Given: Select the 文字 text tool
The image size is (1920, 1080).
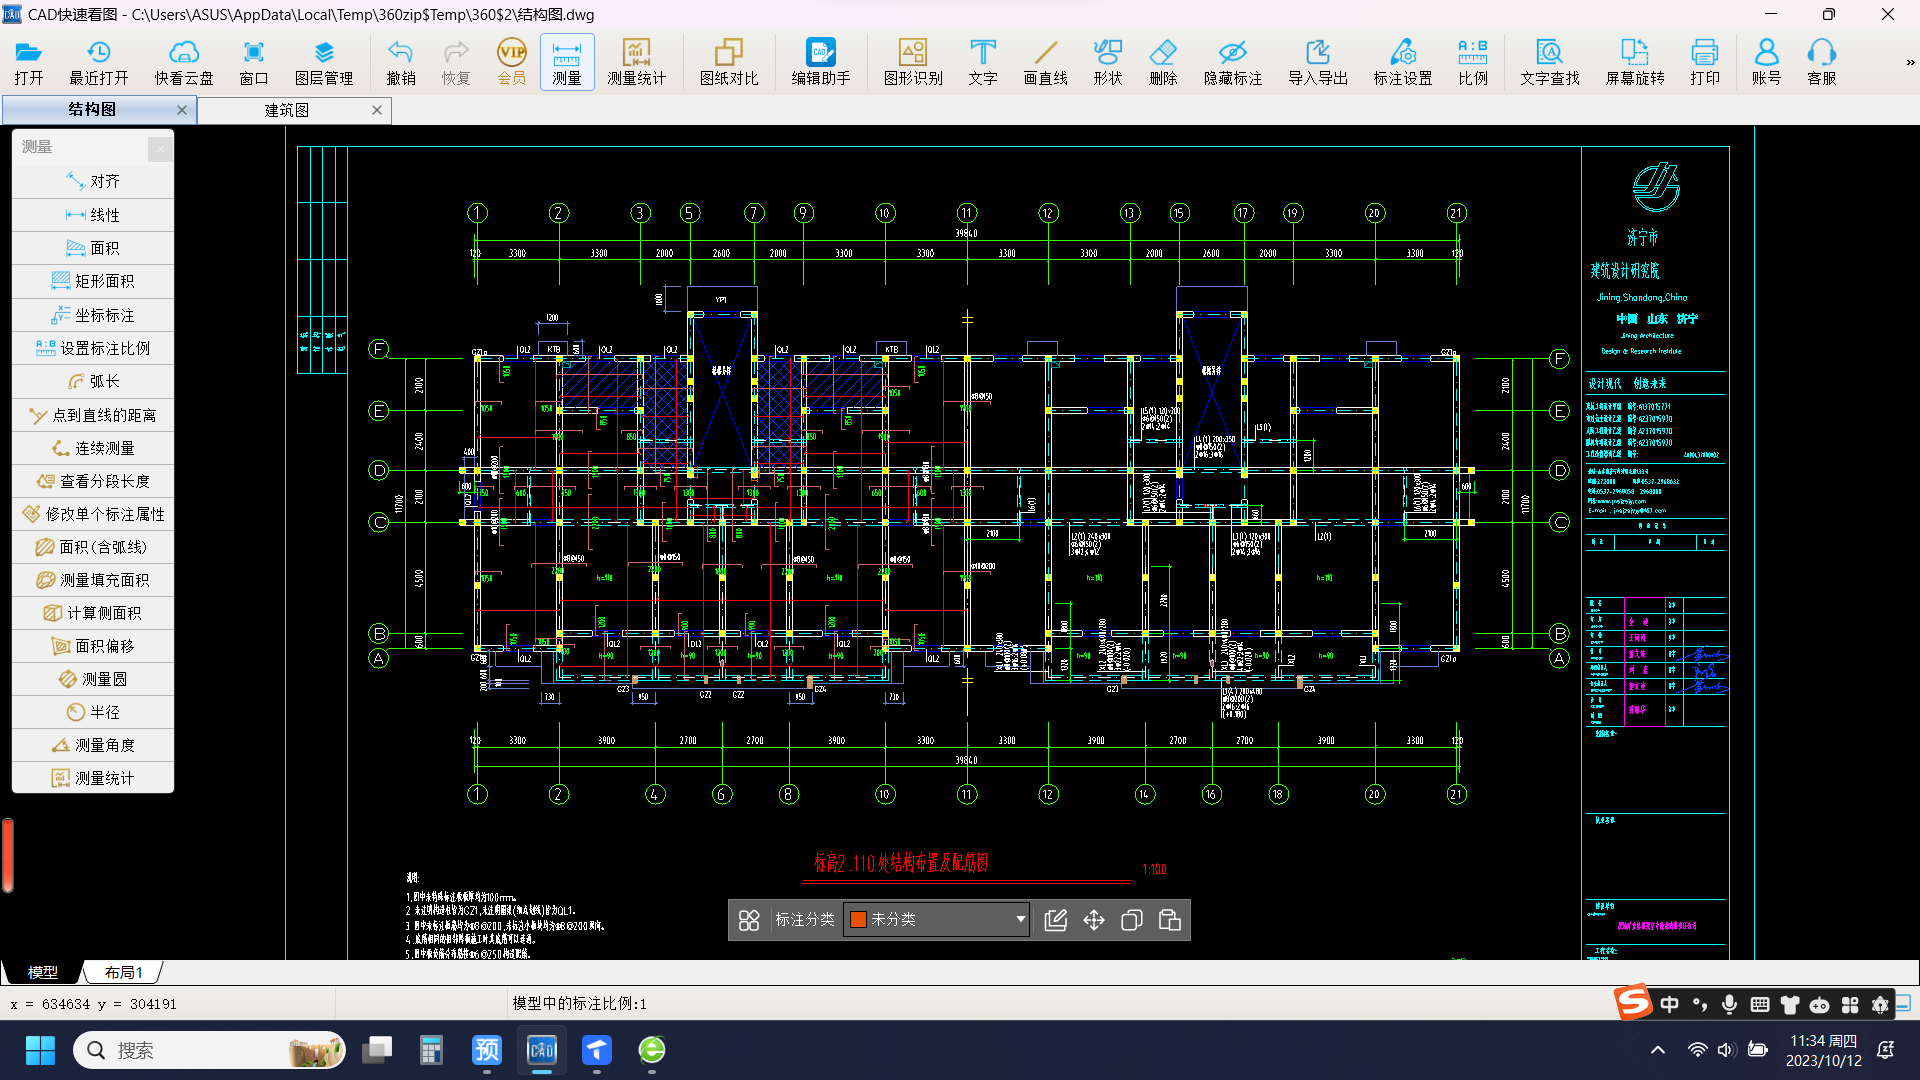Looking at the screenshot, I should 983,62.
